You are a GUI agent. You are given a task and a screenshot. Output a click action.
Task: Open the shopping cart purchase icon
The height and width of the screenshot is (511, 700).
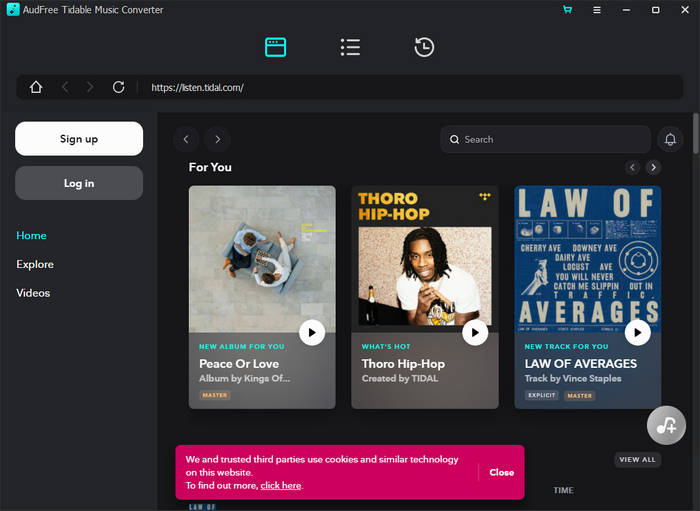(567, 9)
